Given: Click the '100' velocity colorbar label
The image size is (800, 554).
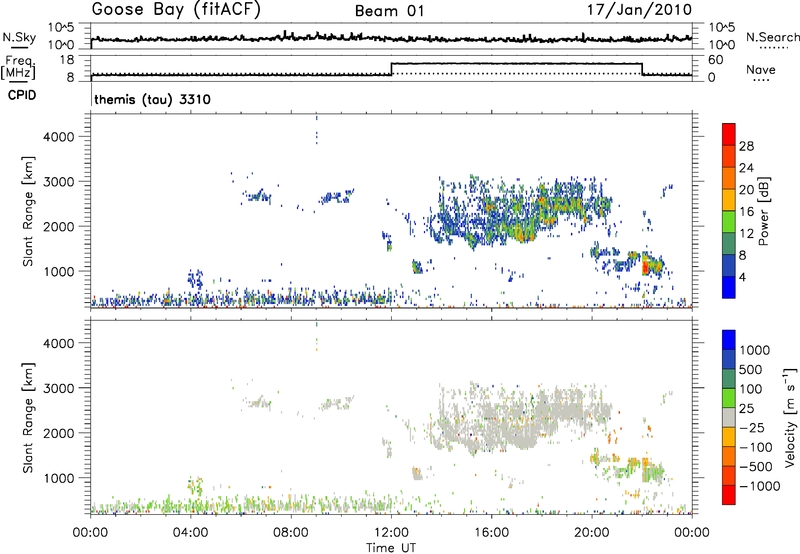Looking at the screenshot, I should tap(753, 389).
